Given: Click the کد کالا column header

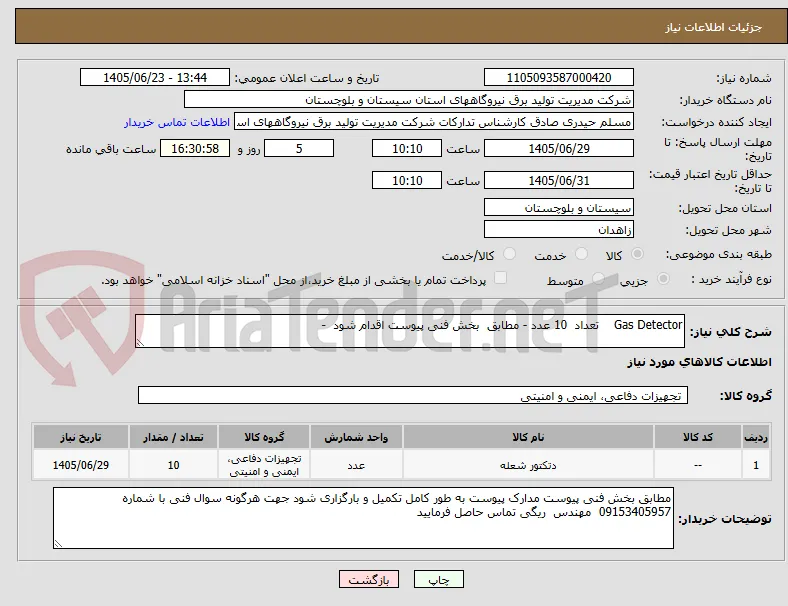Looking at the screenshot, I should click(x=698, y=437).
